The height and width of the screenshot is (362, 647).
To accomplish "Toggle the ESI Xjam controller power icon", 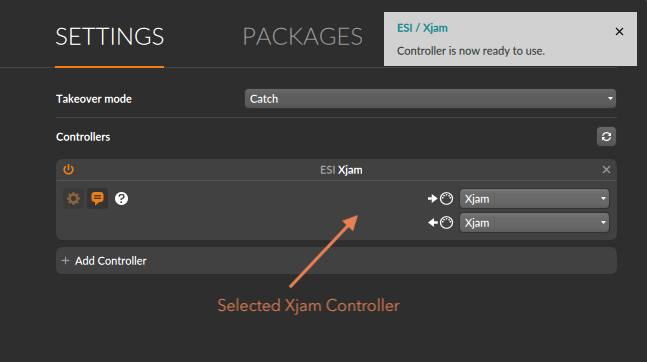I will point(68,170).
